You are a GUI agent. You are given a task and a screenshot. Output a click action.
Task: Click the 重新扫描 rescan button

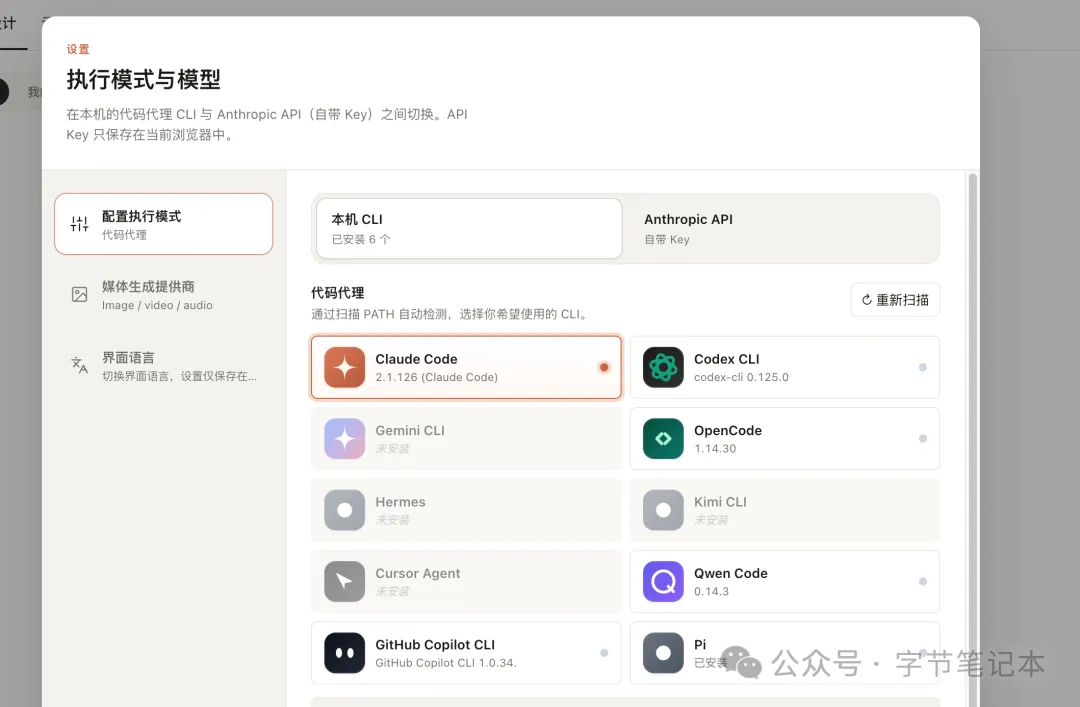click(895, 300)
